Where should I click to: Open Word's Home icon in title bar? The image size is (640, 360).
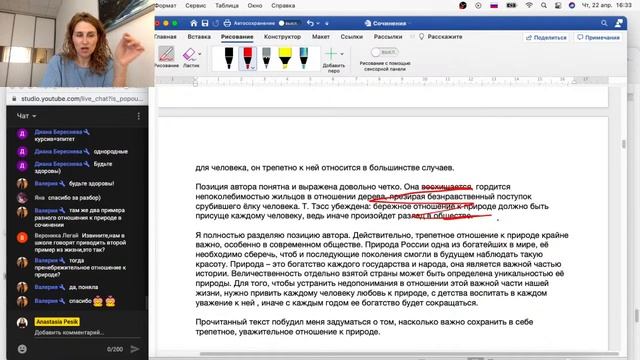coord(194,23)
